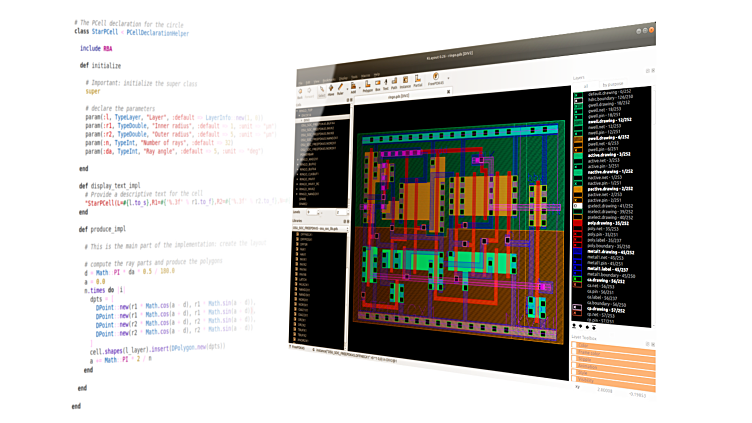Screen dimensions: 752x423
Task: Select layer active.drawing - 3/252
Action: 609,154
